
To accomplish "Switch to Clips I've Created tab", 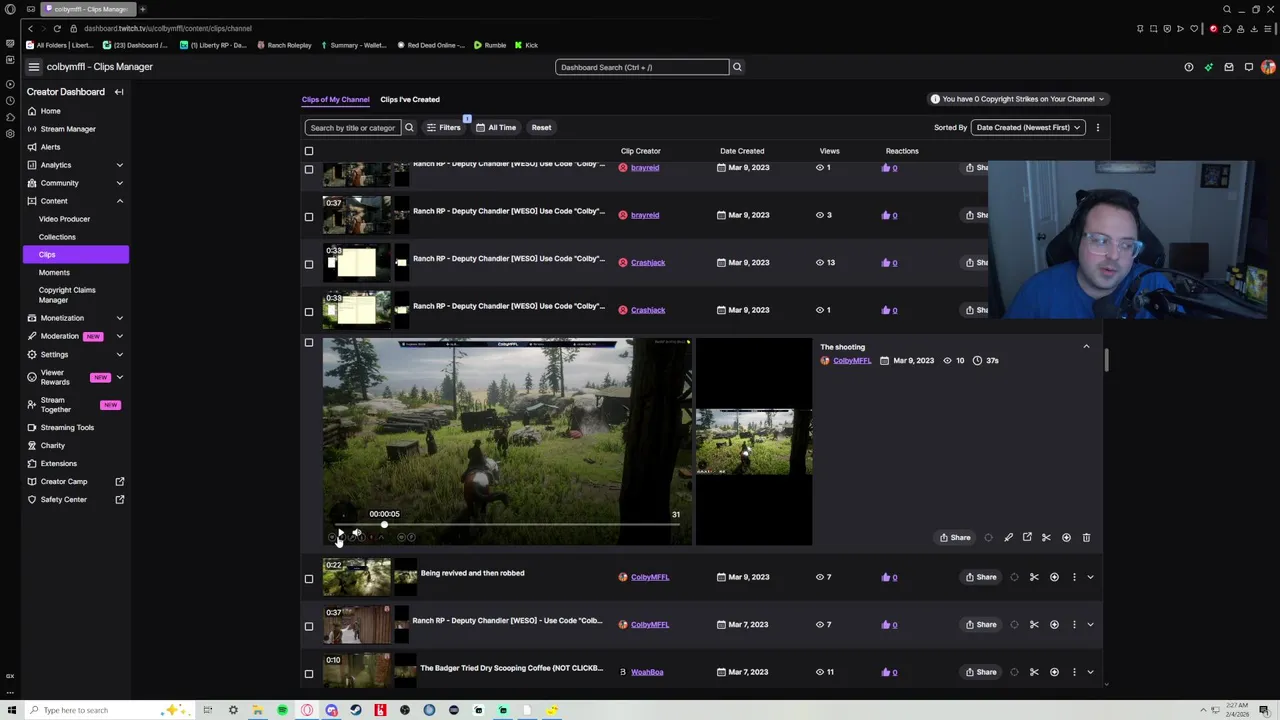I will [410, 99].
